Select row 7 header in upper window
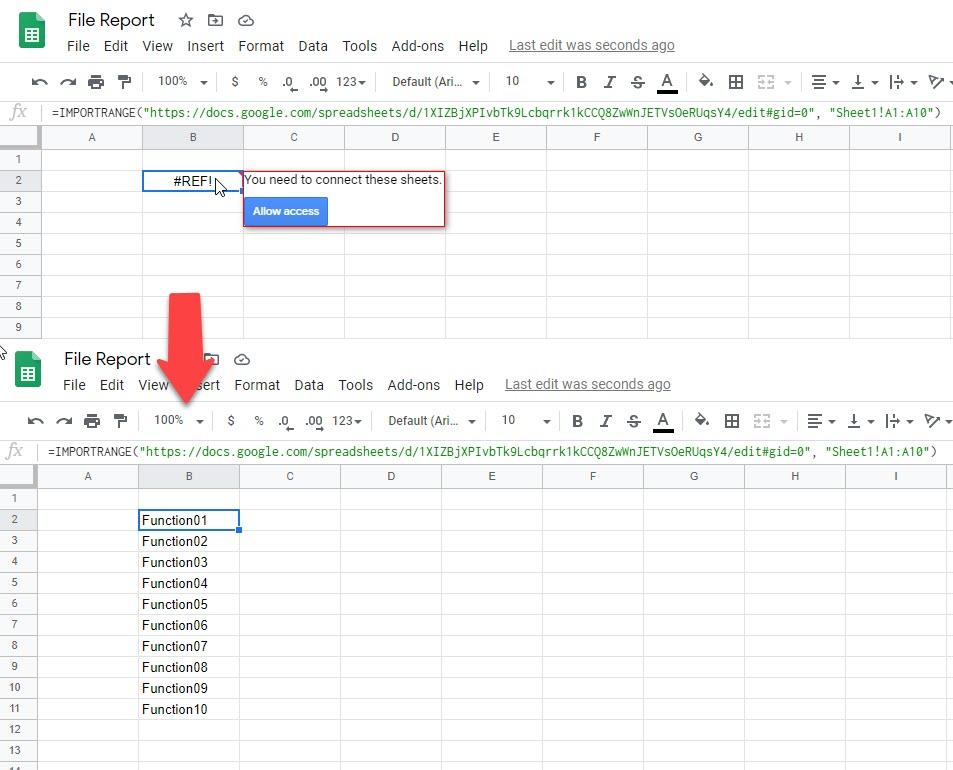The width and height of the screenshot is (953, 770). click(18, 285)
